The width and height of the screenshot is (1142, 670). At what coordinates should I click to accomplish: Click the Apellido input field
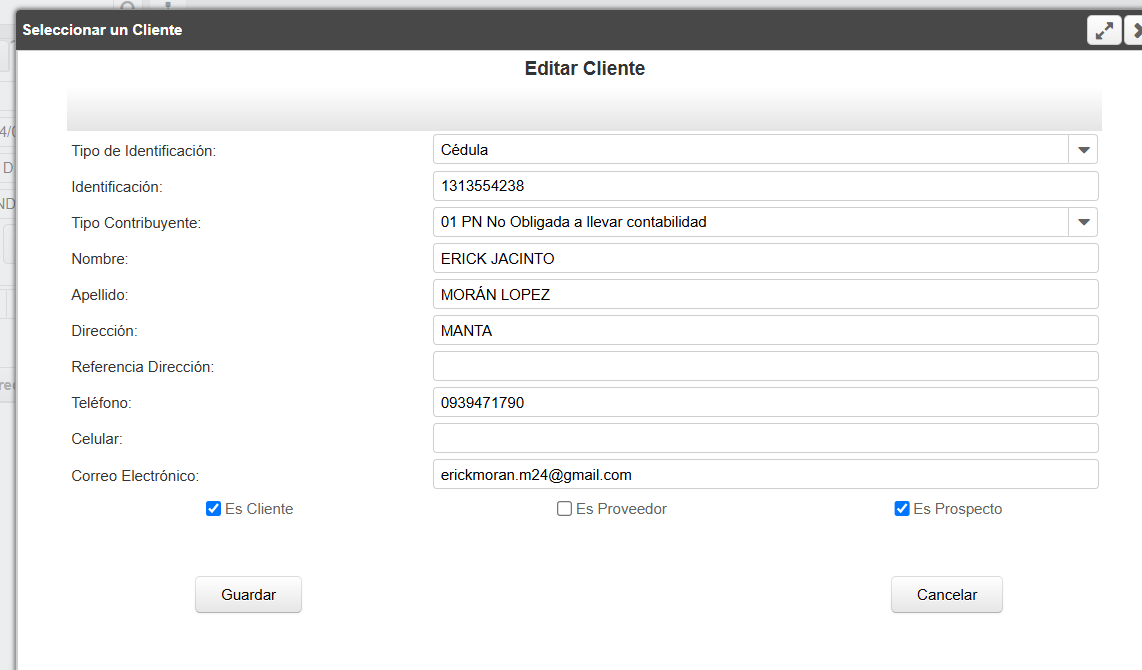765,294
